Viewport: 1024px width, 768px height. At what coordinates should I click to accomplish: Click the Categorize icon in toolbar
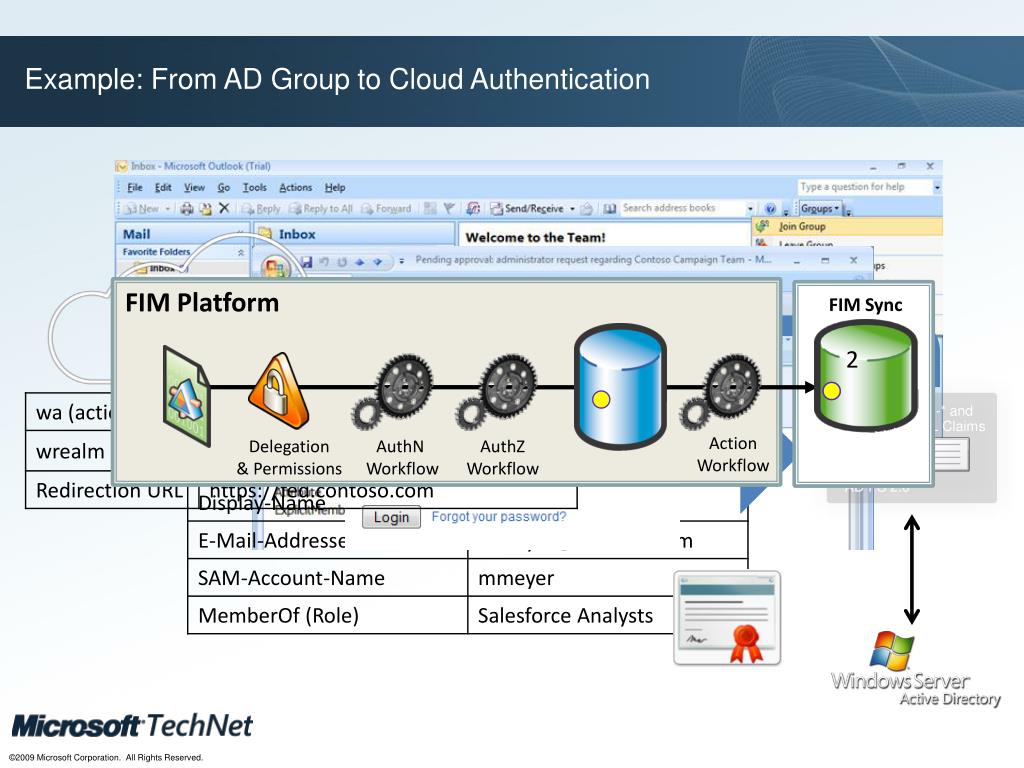pos(430,208)
